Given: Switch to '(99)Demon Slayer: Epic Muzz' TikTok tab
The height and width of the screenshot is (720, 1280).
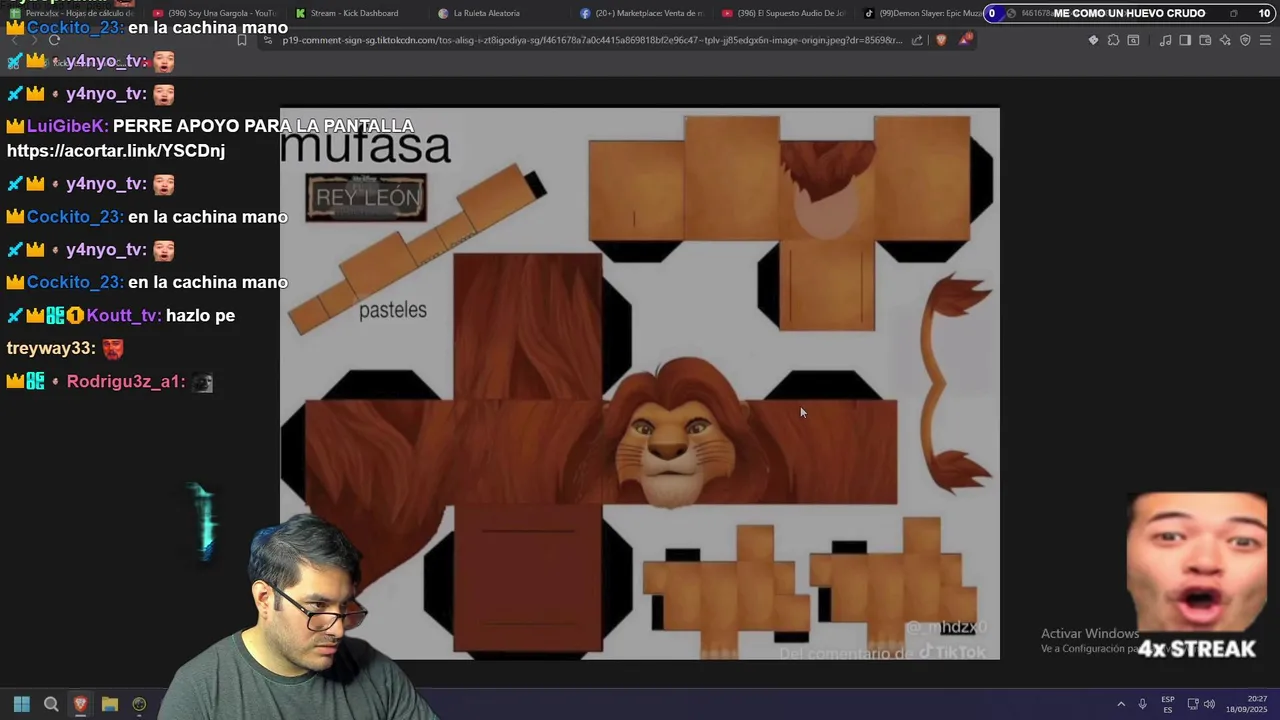Looking at the screenshot, I should tap(923, 13).
